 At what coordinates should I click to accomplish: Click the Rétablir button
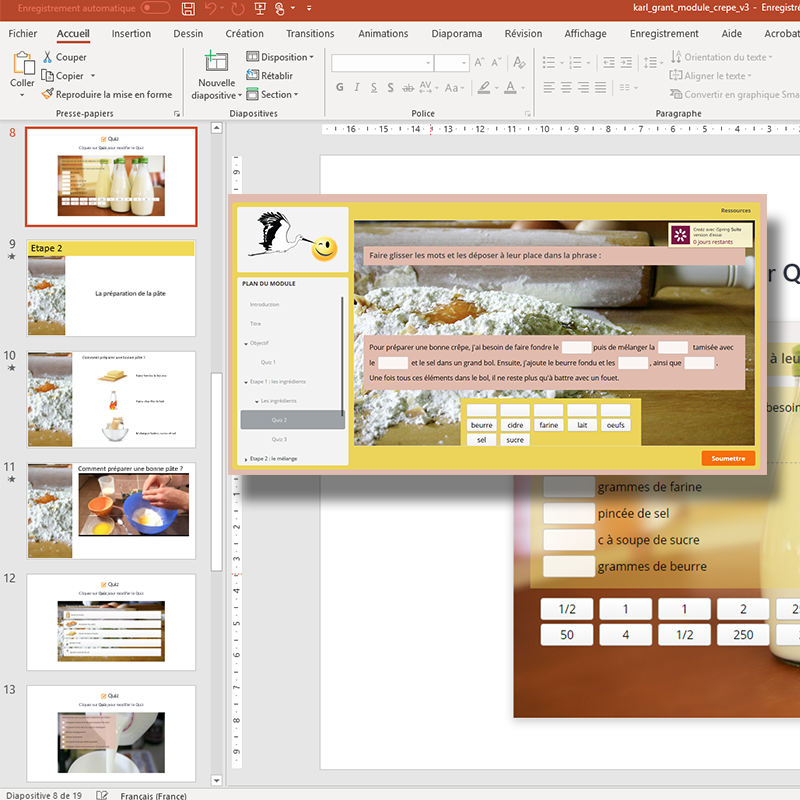[269, 76]
